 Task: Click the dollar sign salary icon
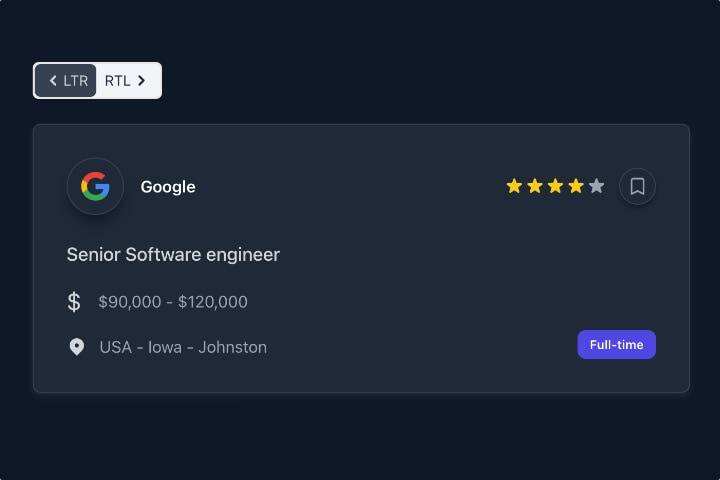pyautogui.click(x=74, y=301)
